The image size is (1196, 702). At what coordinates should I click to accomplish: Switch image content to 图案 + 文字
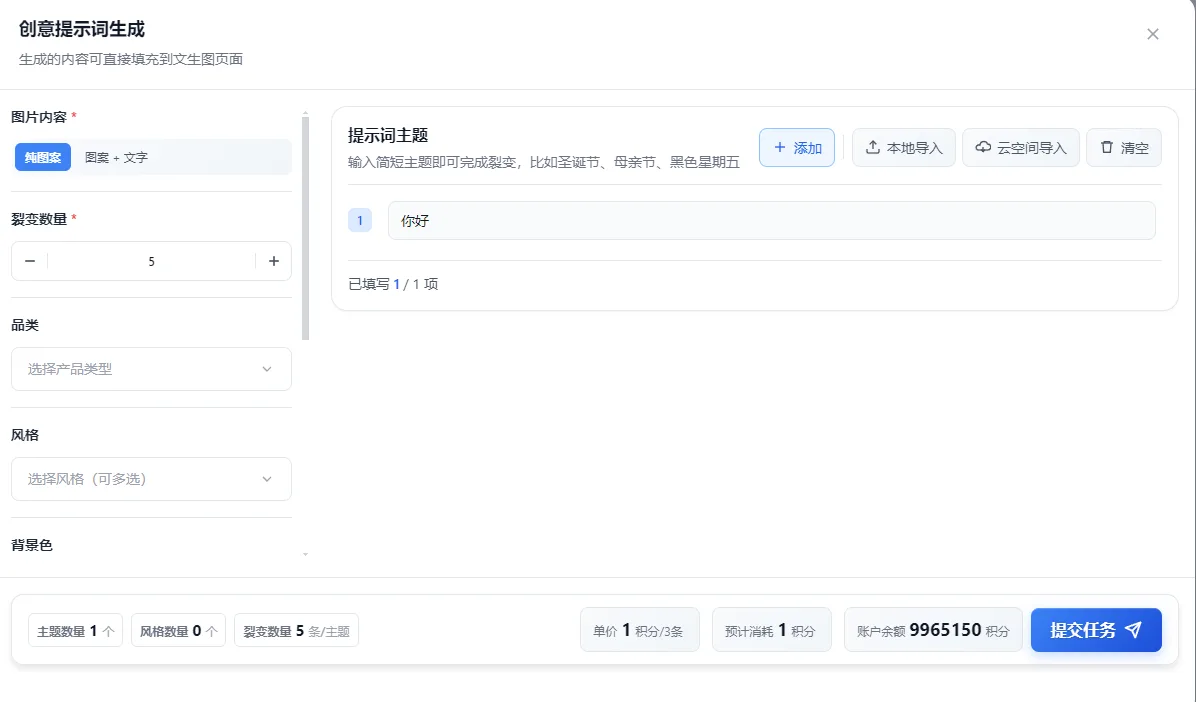pyautogui.click(x=116, y=157)
